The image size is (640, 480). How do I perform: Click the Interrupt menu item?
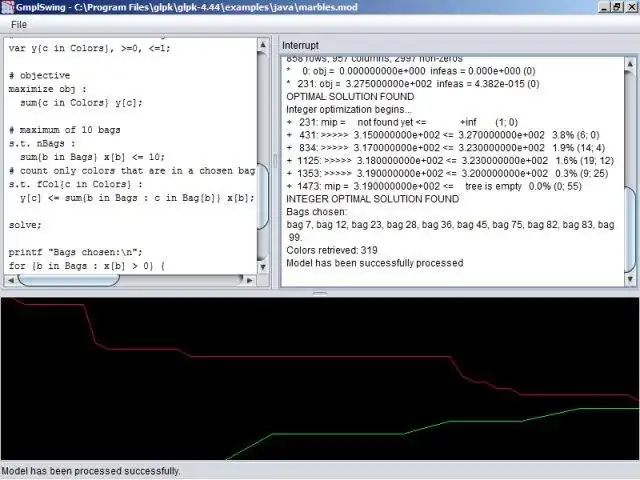coord(300,46)
